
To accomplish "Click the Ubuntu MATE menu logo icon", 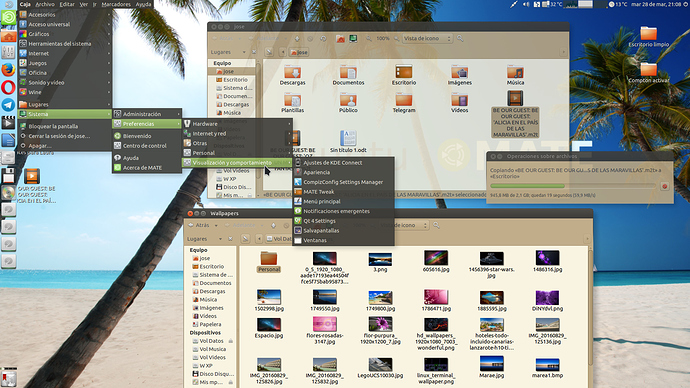I will point(8,17).
